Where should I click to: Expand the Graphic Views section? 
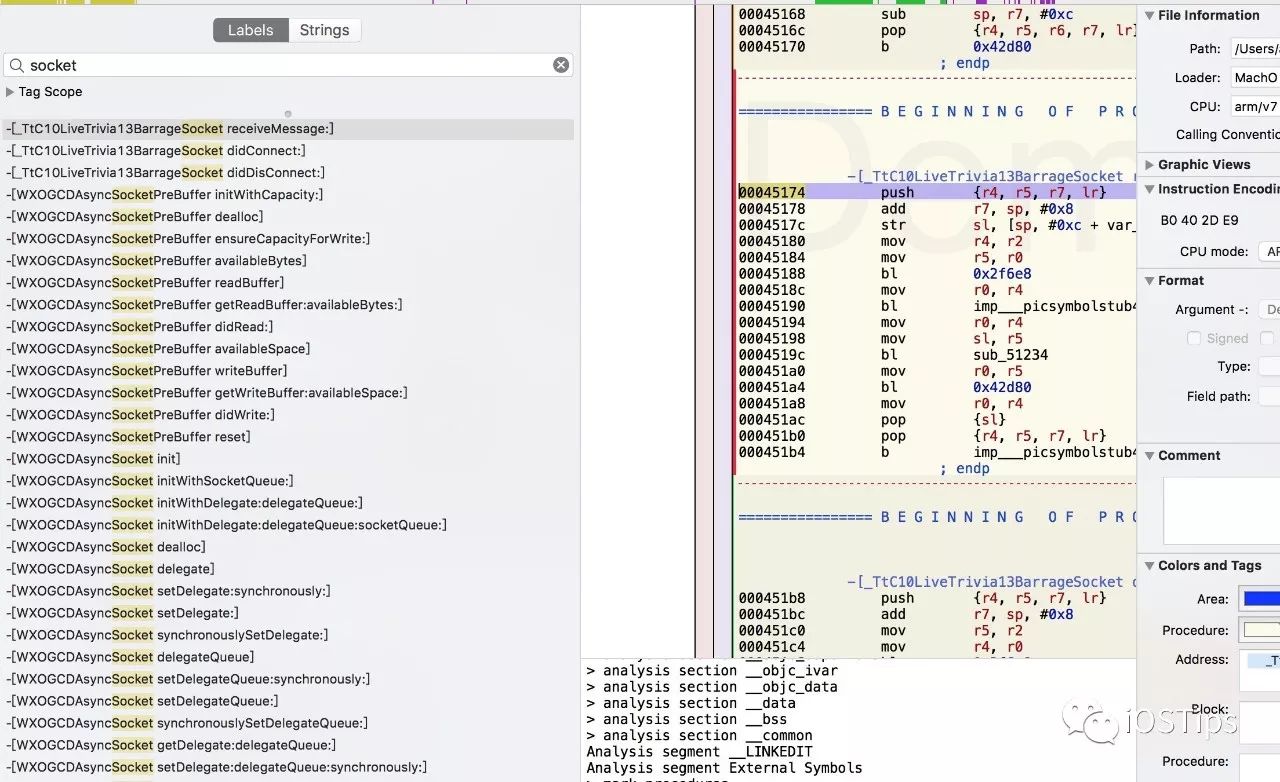[1148, 165]
